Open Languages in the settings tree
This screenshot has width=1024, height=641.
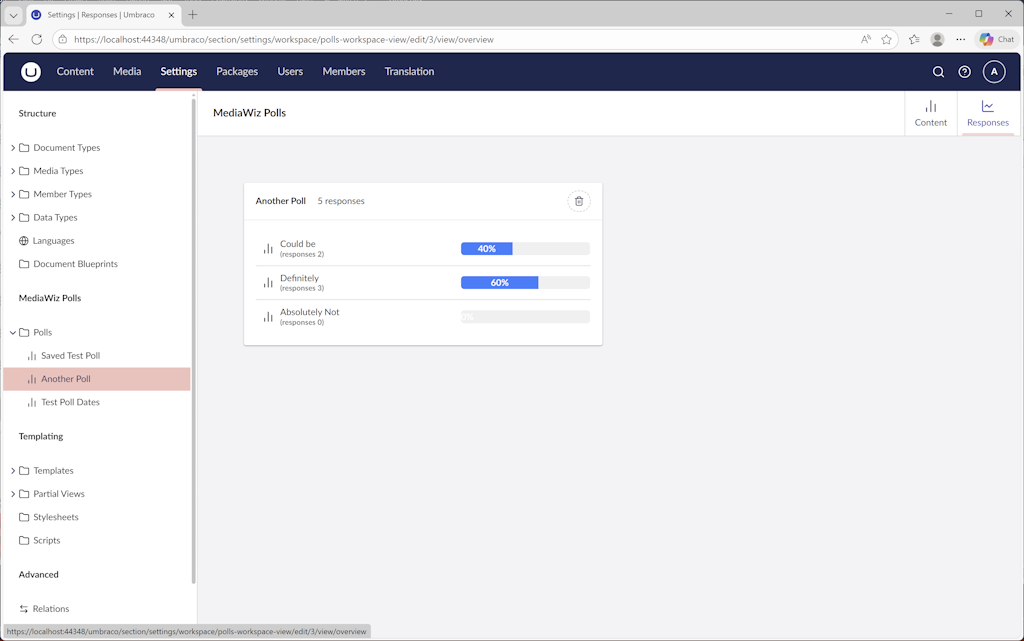(53, 241)
